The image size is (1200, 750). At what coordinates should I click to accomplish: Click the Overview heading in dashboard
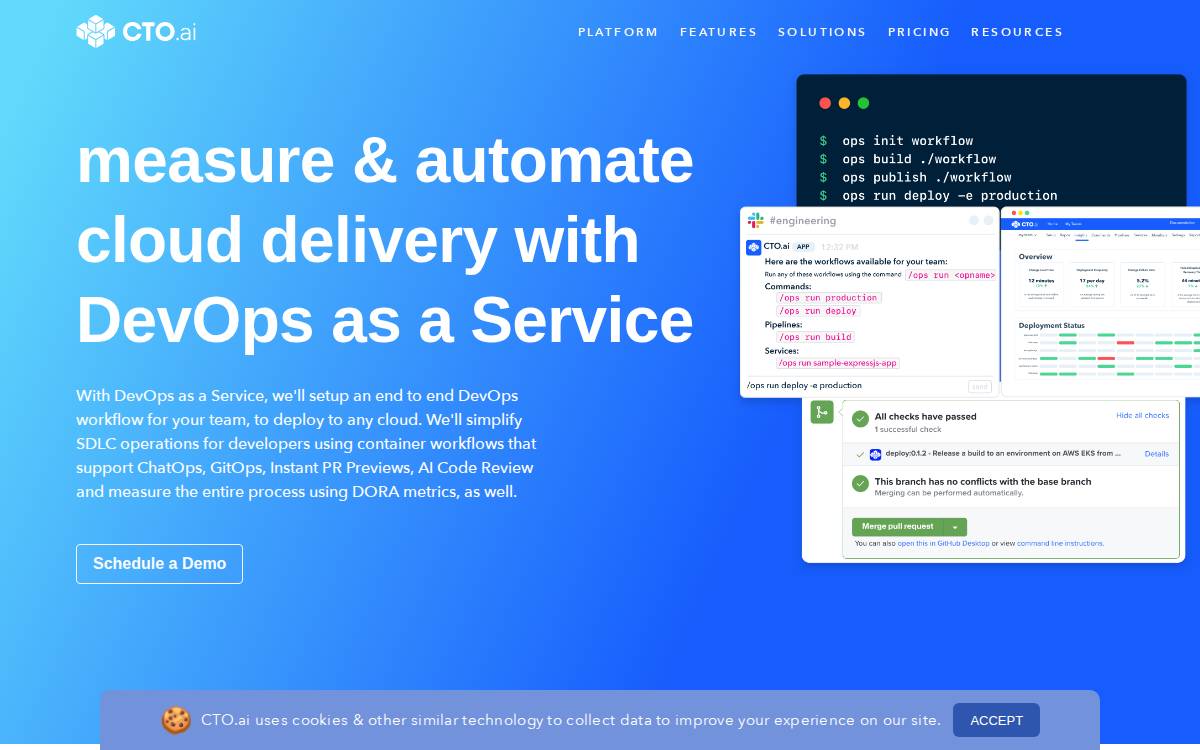click(x=1035, y=257)
